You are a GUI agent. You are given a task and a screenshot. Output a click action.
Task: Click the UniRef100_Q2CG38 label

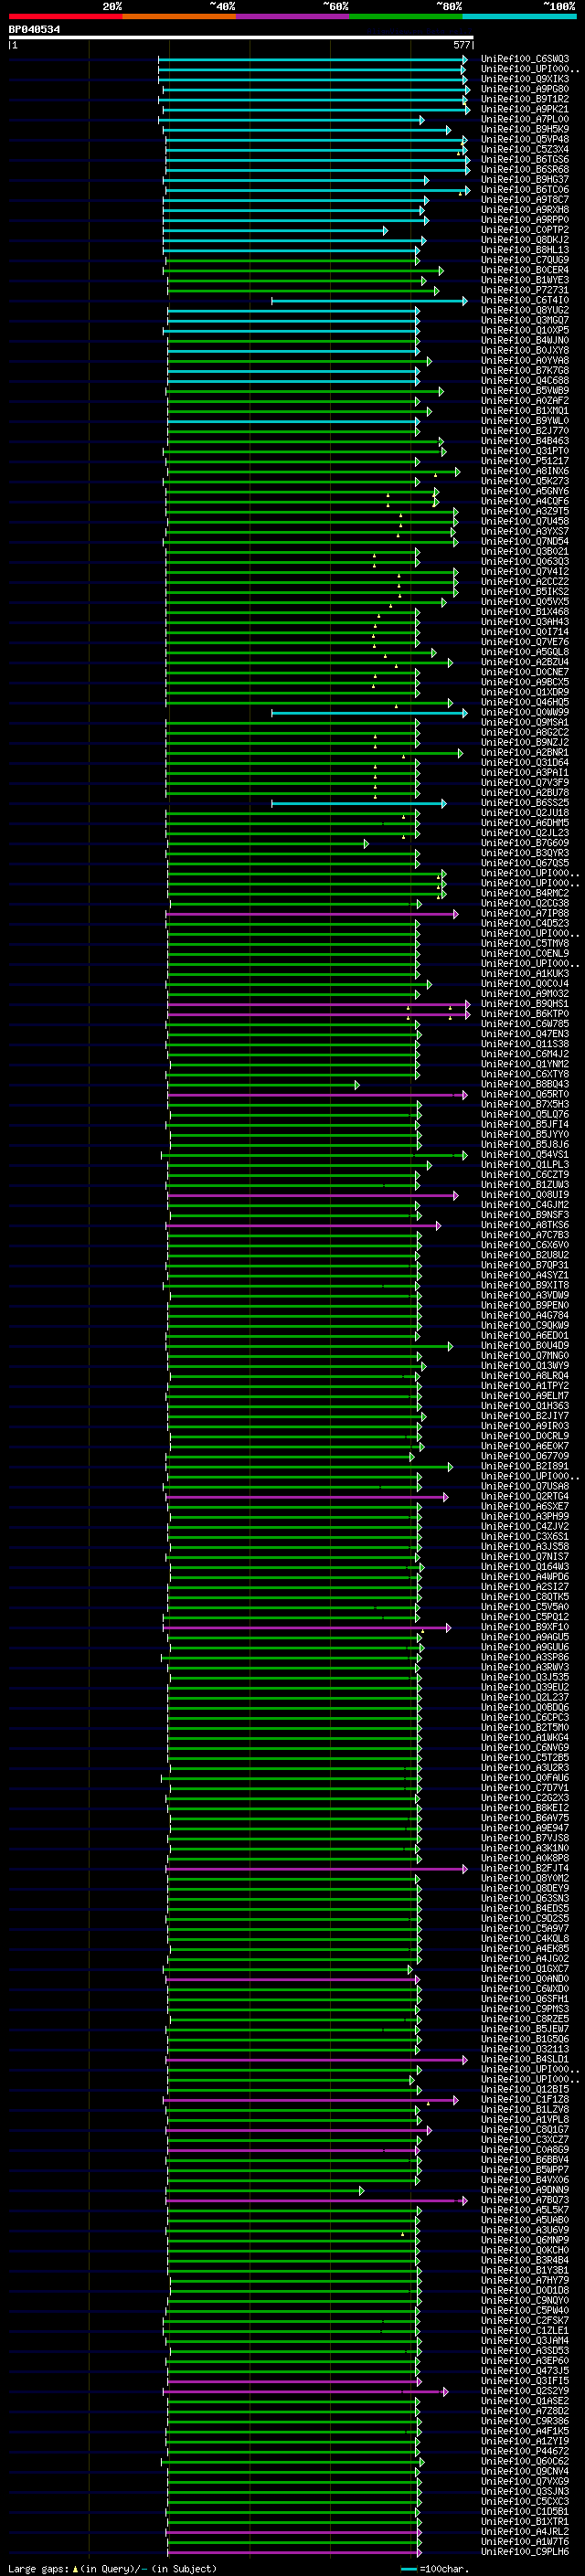click(x=525, y=903)
